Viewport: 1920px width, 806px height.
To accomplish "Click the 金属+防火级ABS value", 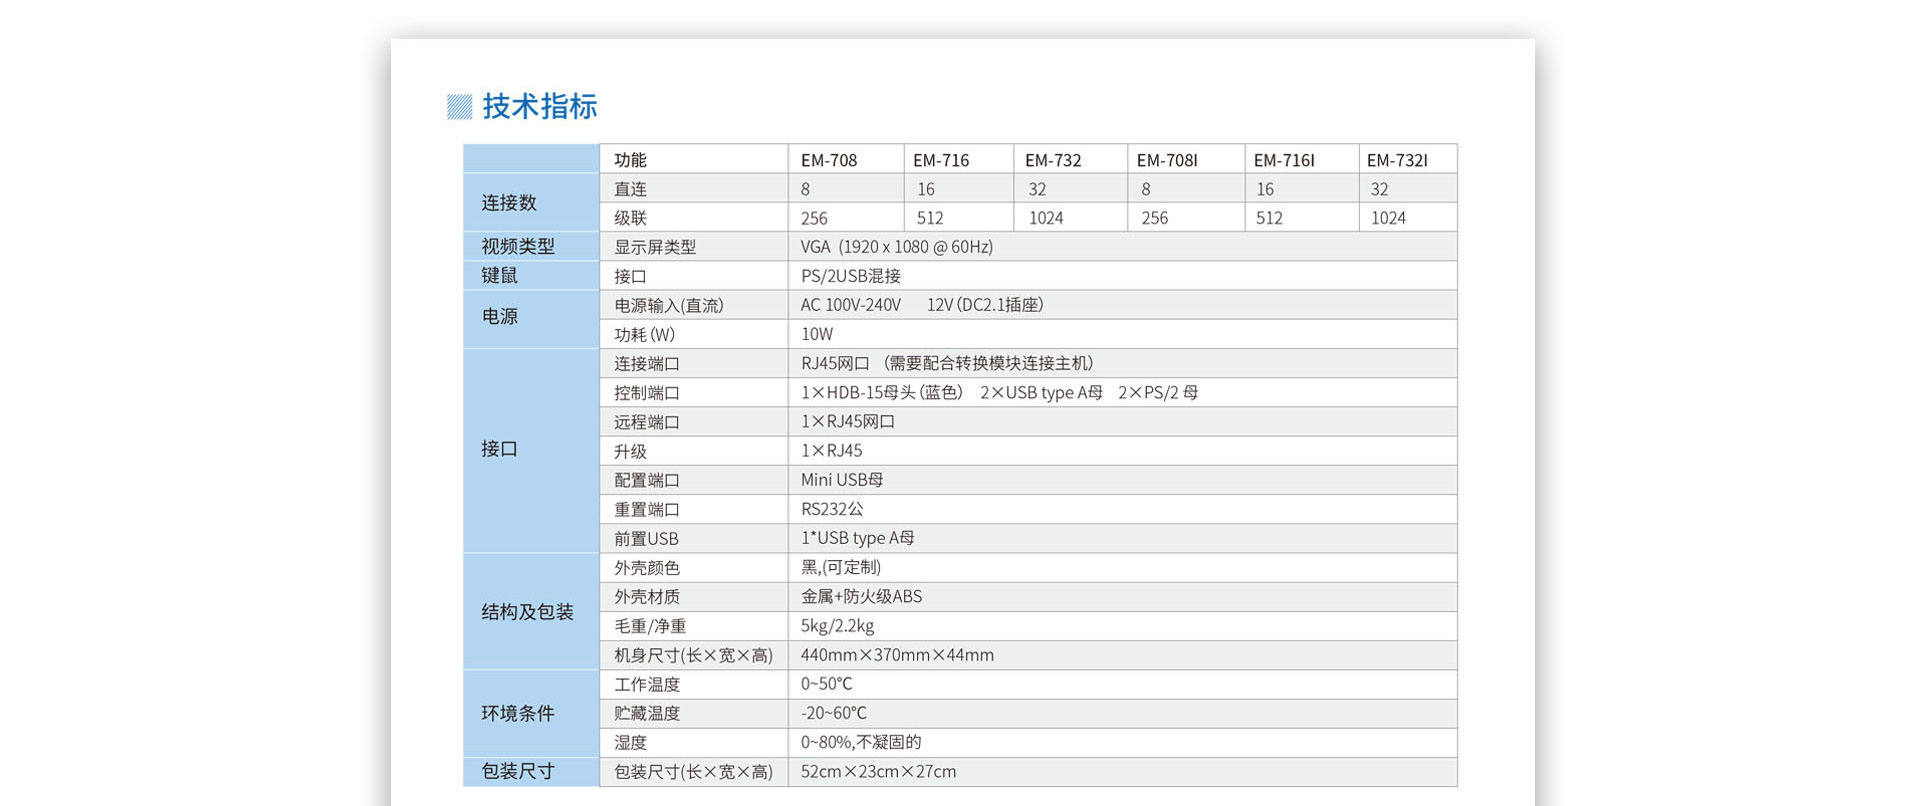I will [862, 596].
